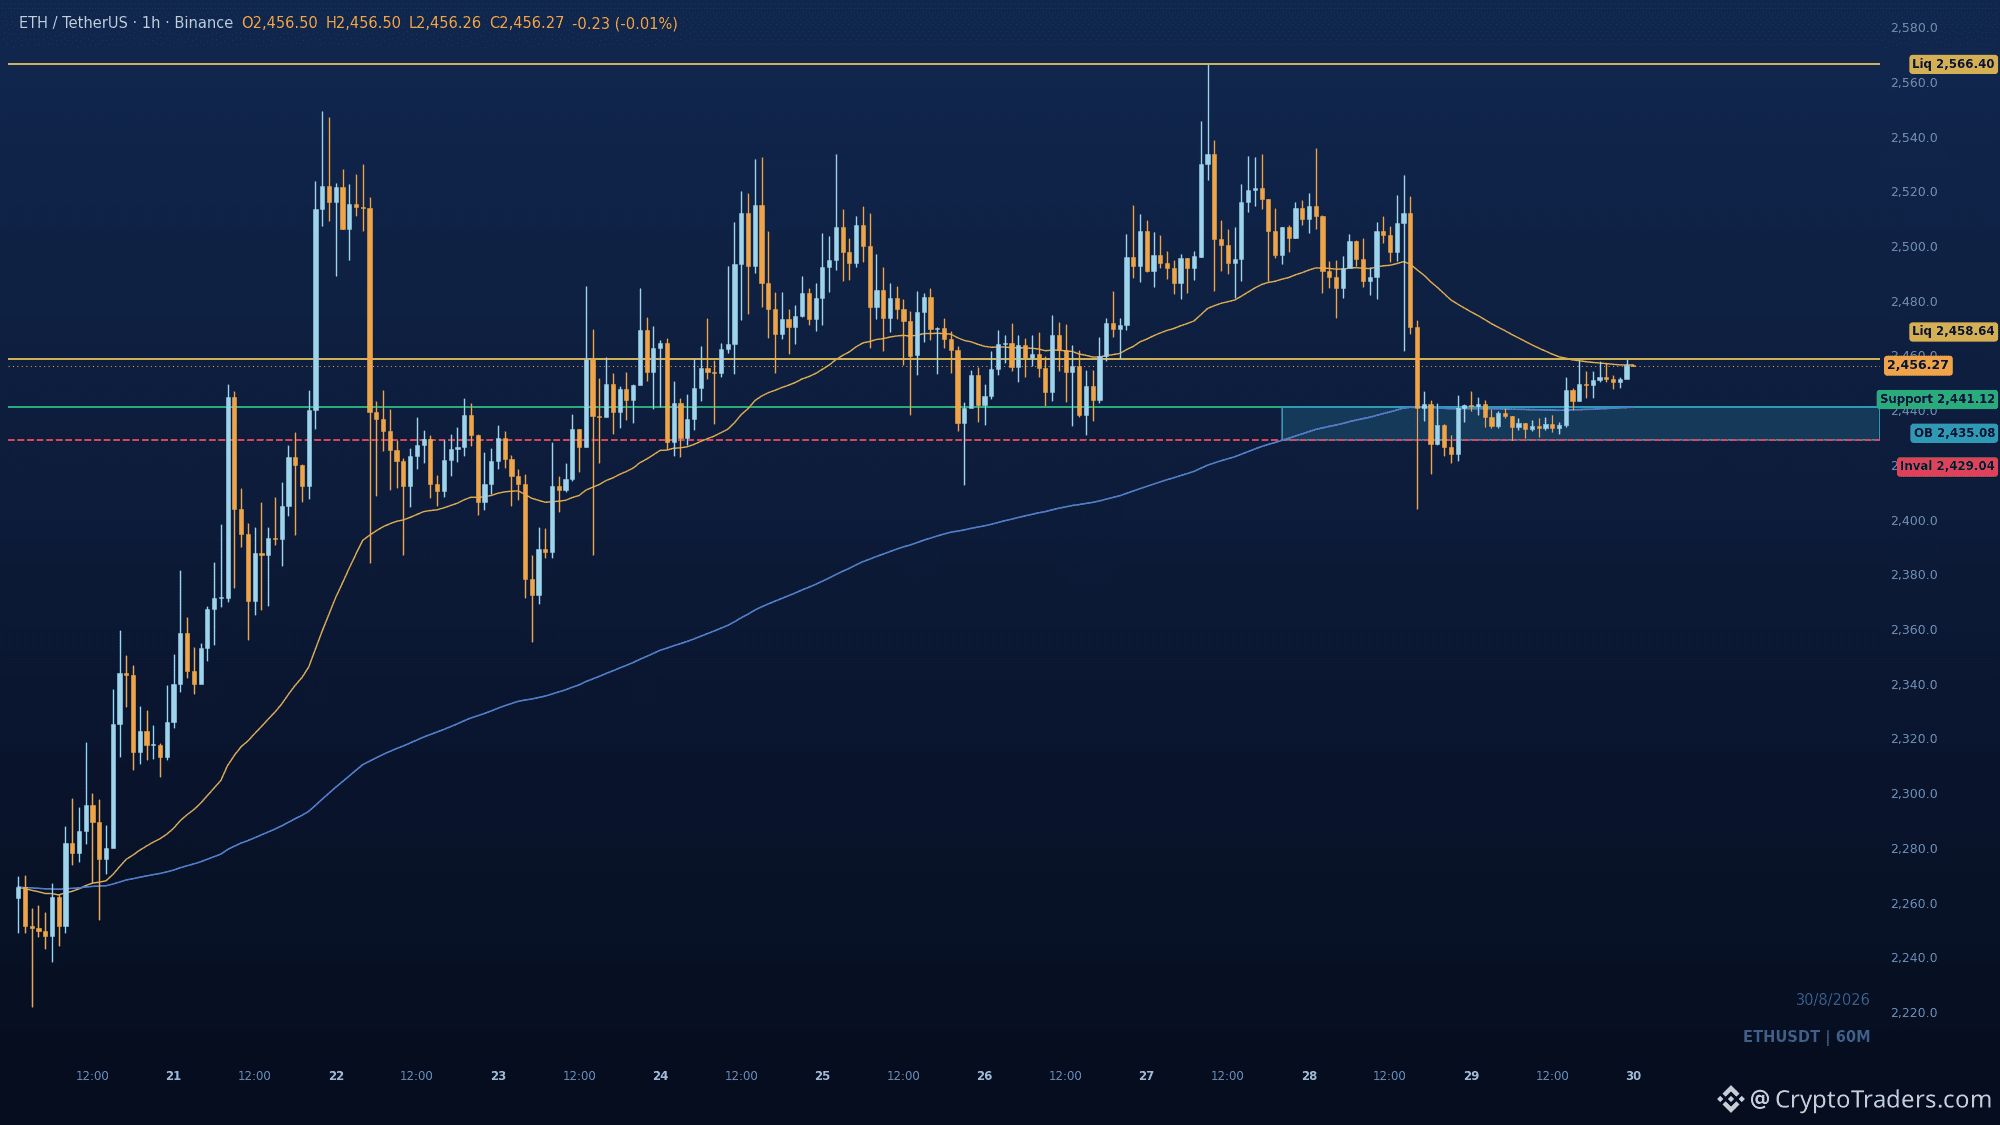Click the shaded order block zone on chart

1580,423
